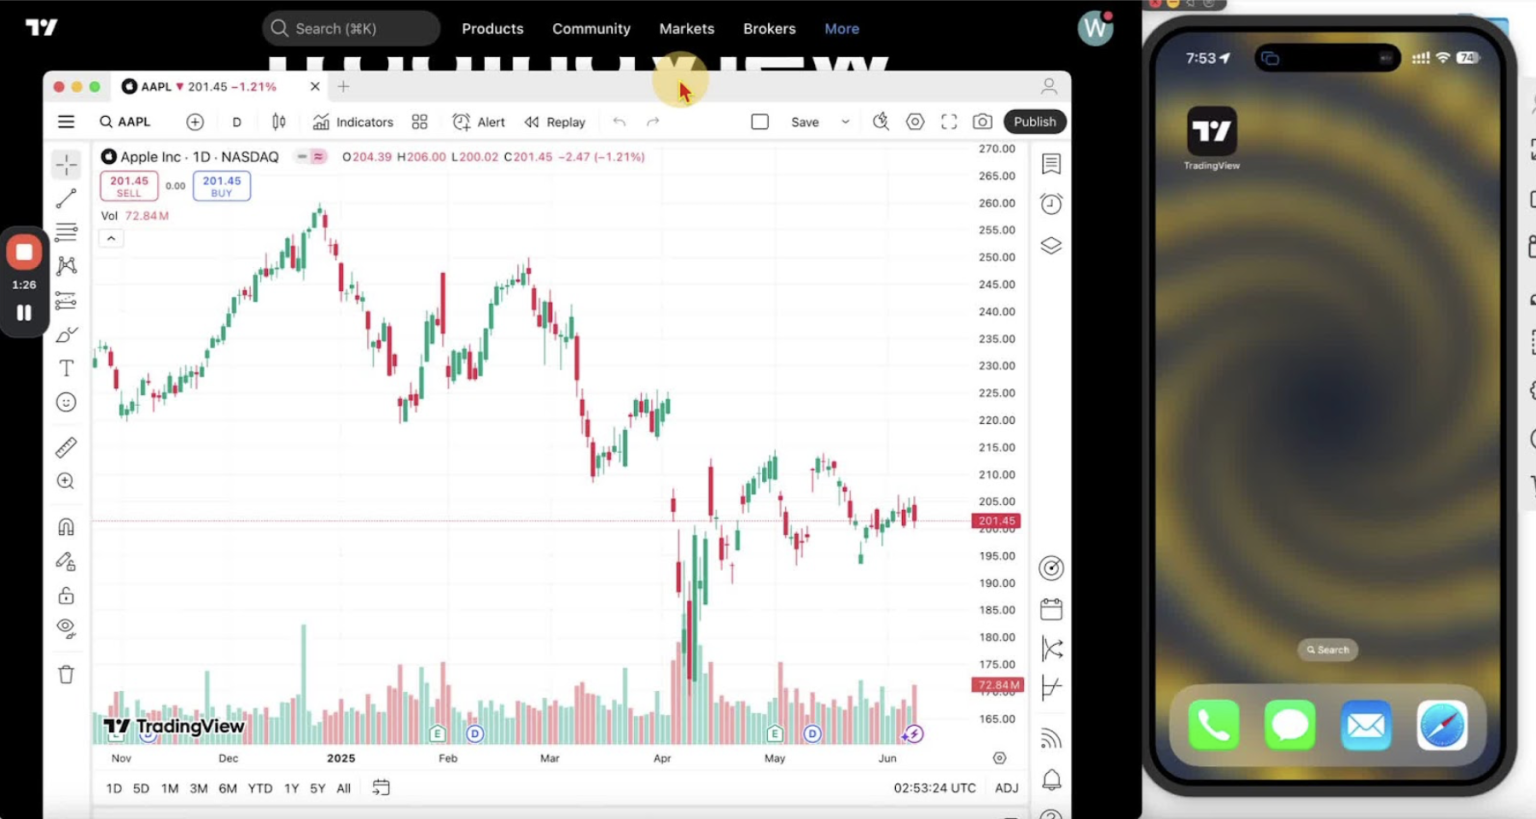Click the Publish button

pos(1034,121)
